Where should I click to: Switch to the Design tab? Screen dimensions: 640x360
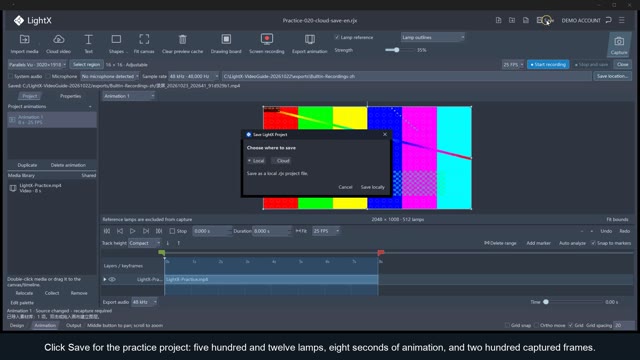click(x=17, y=325)
